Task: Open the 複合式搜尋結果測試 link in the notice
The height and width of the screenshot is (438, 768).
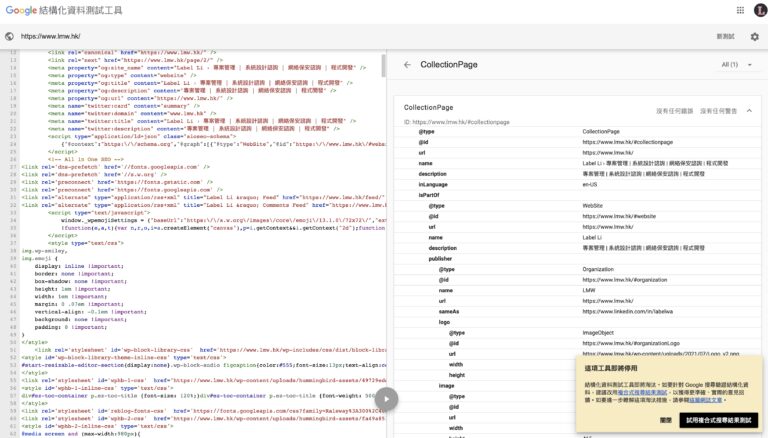Action: pos(642,392)
